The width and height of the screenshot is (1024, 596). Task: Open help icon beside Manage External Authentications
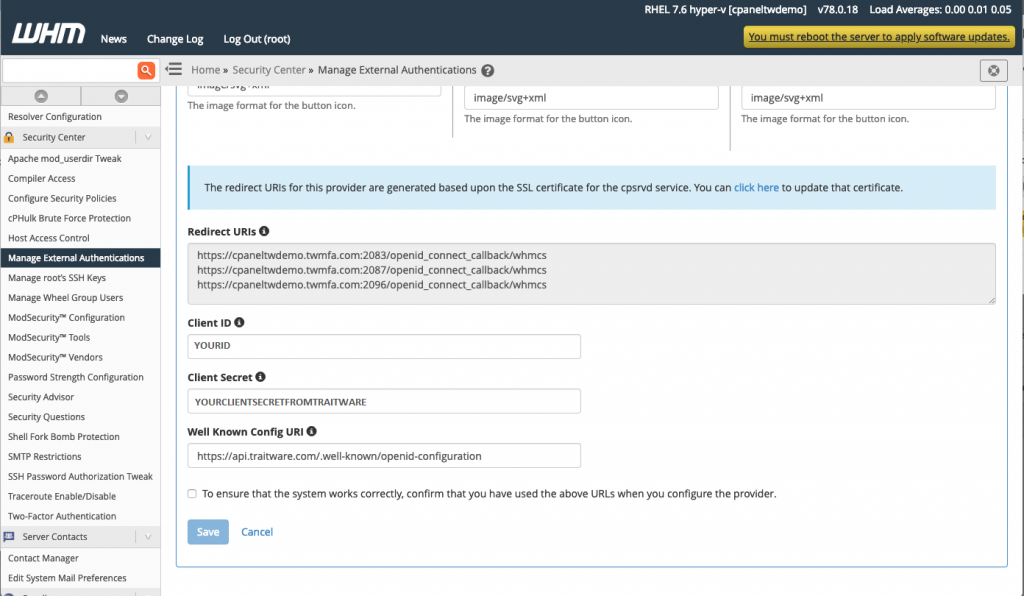488,71
